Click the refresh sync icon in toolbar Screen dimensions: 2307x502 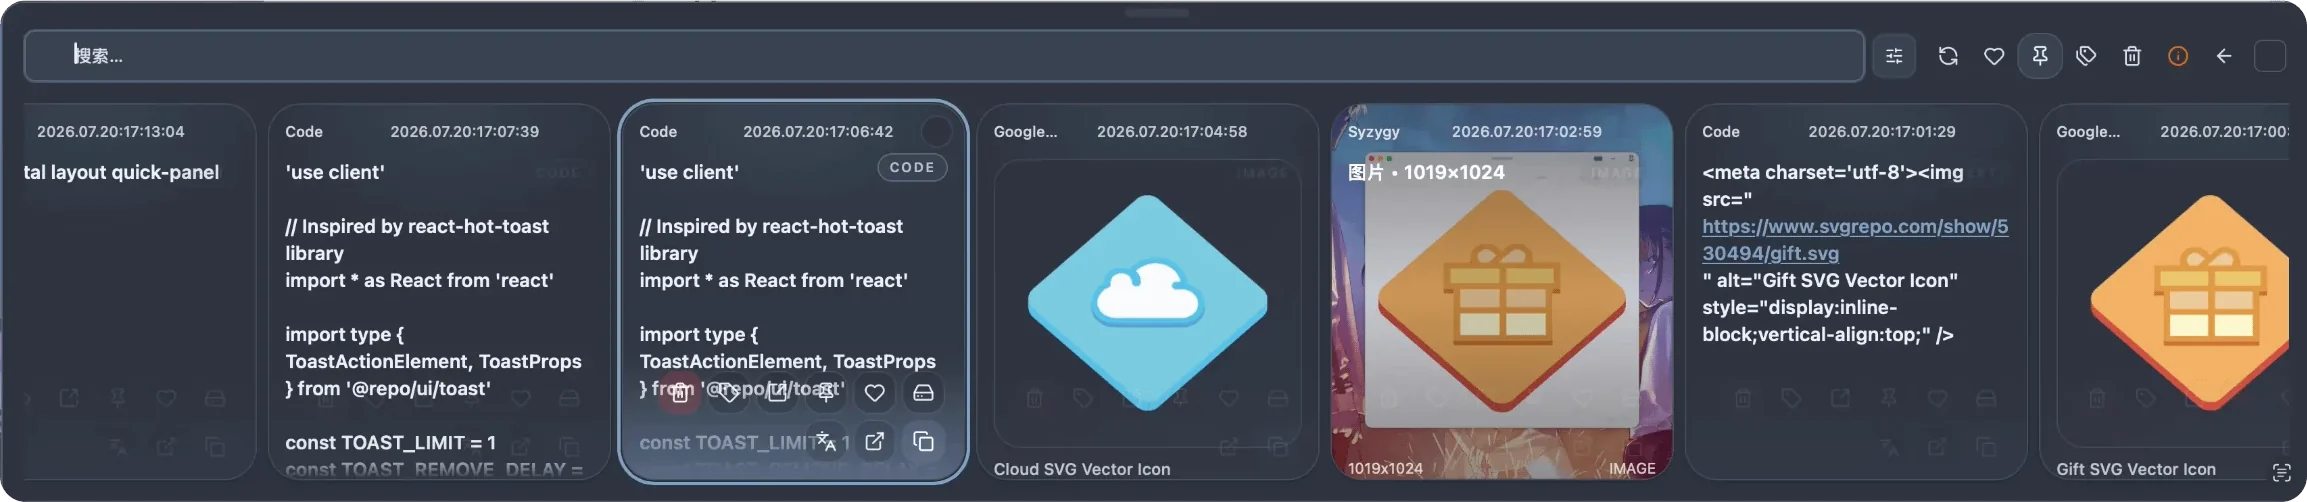point(1948,56)
